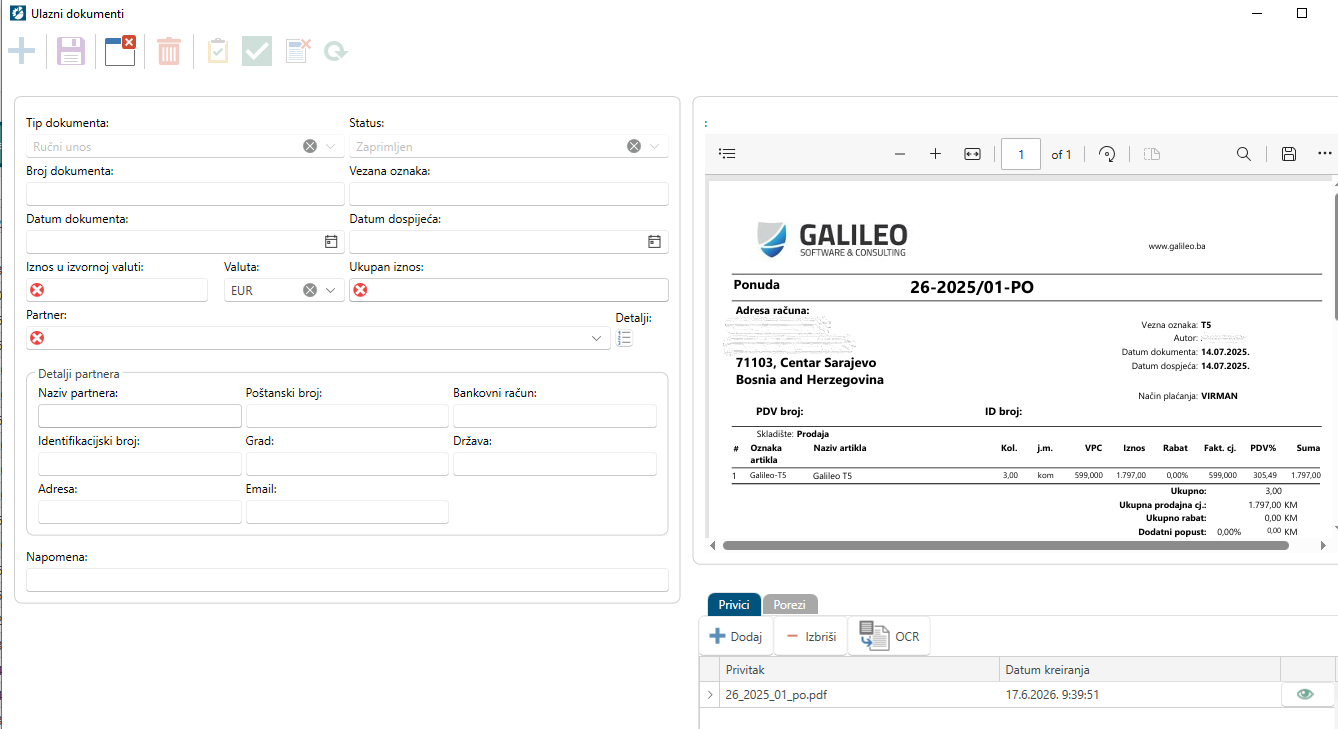The image size is (1338, 729).
Task: Open Datum dospijeća calendar picker
Action: 654,242
